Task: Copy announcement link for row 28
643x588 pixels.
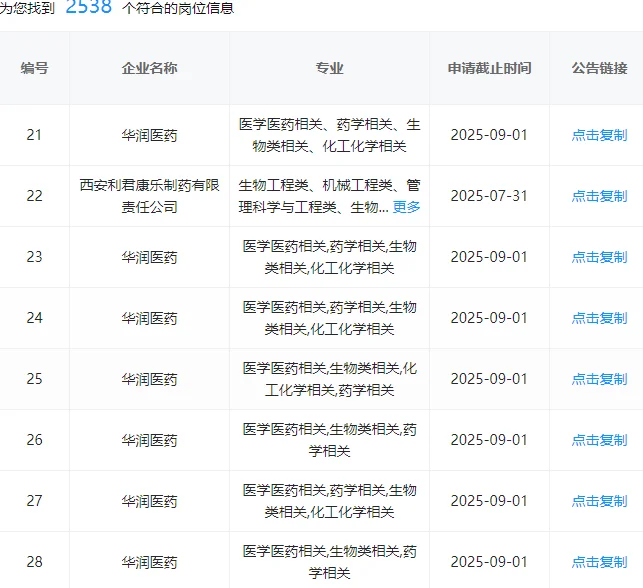Action: [x=600, y=562]
